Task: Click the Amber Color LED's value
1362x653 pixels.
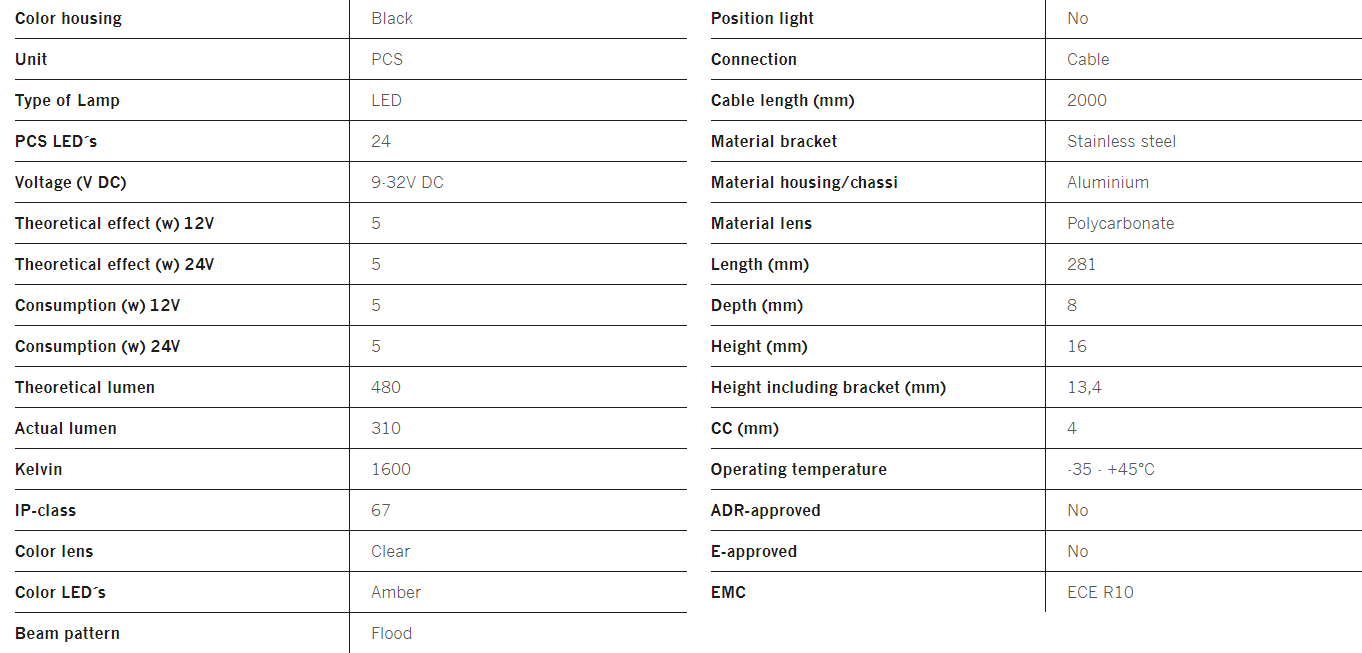Action: [x=396, y=592]
